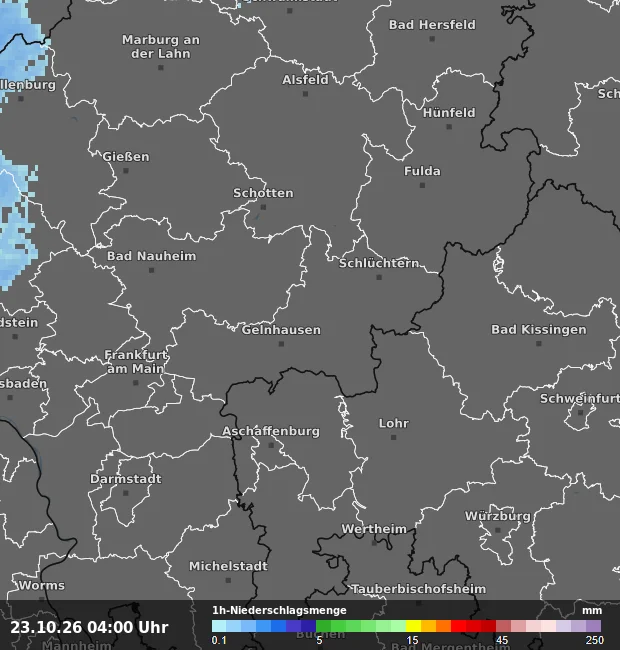Click the Lohr city label

pos(394,423)
